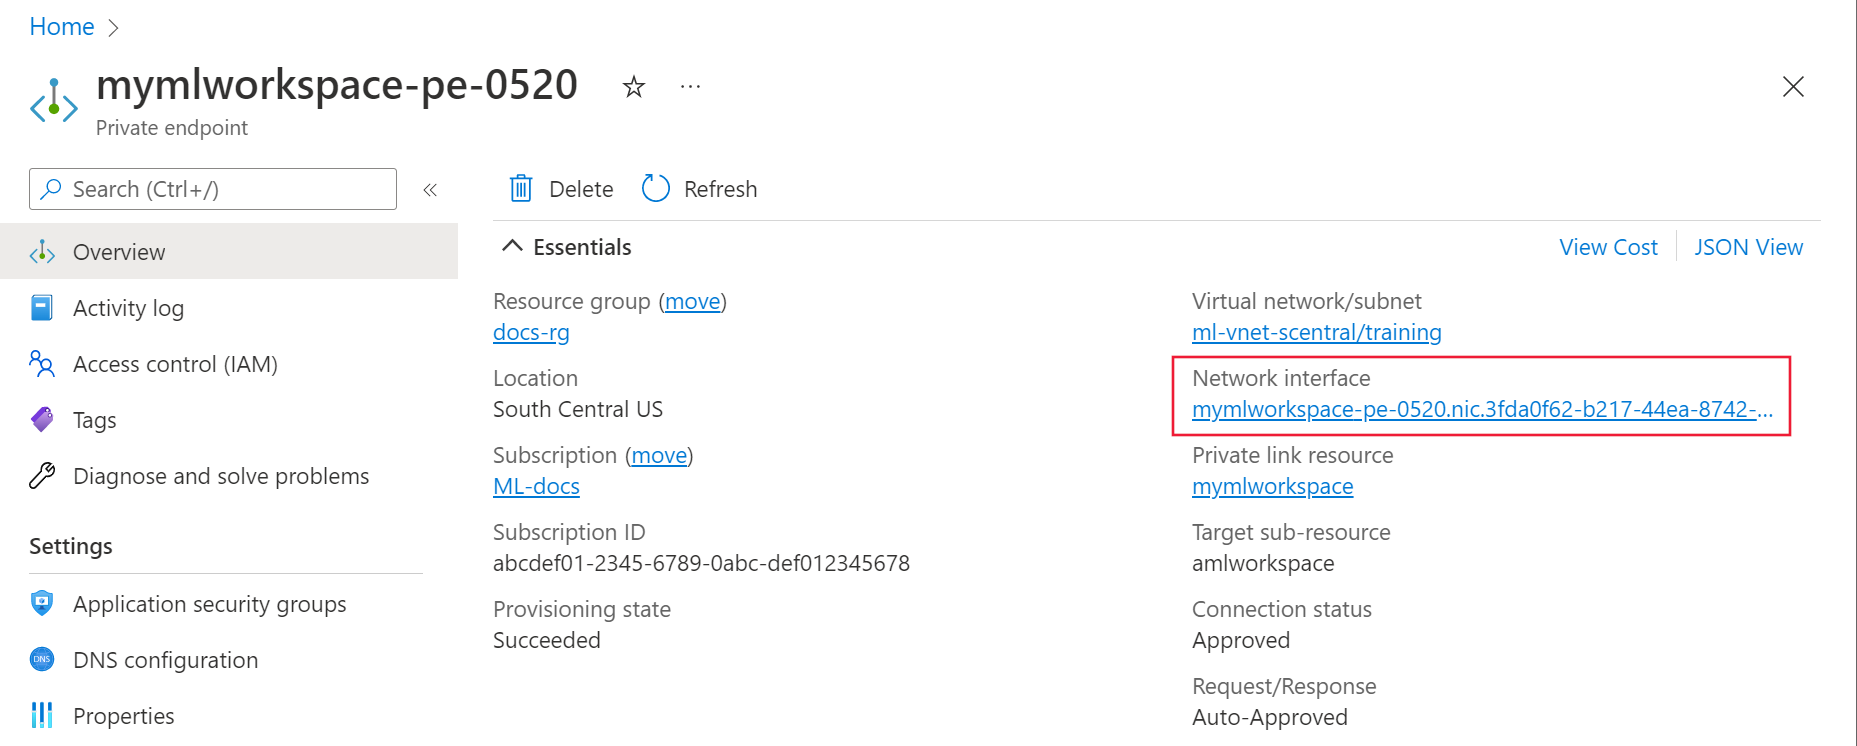
Task: Click the DNS configuration icon
Action: click(42, 660)
